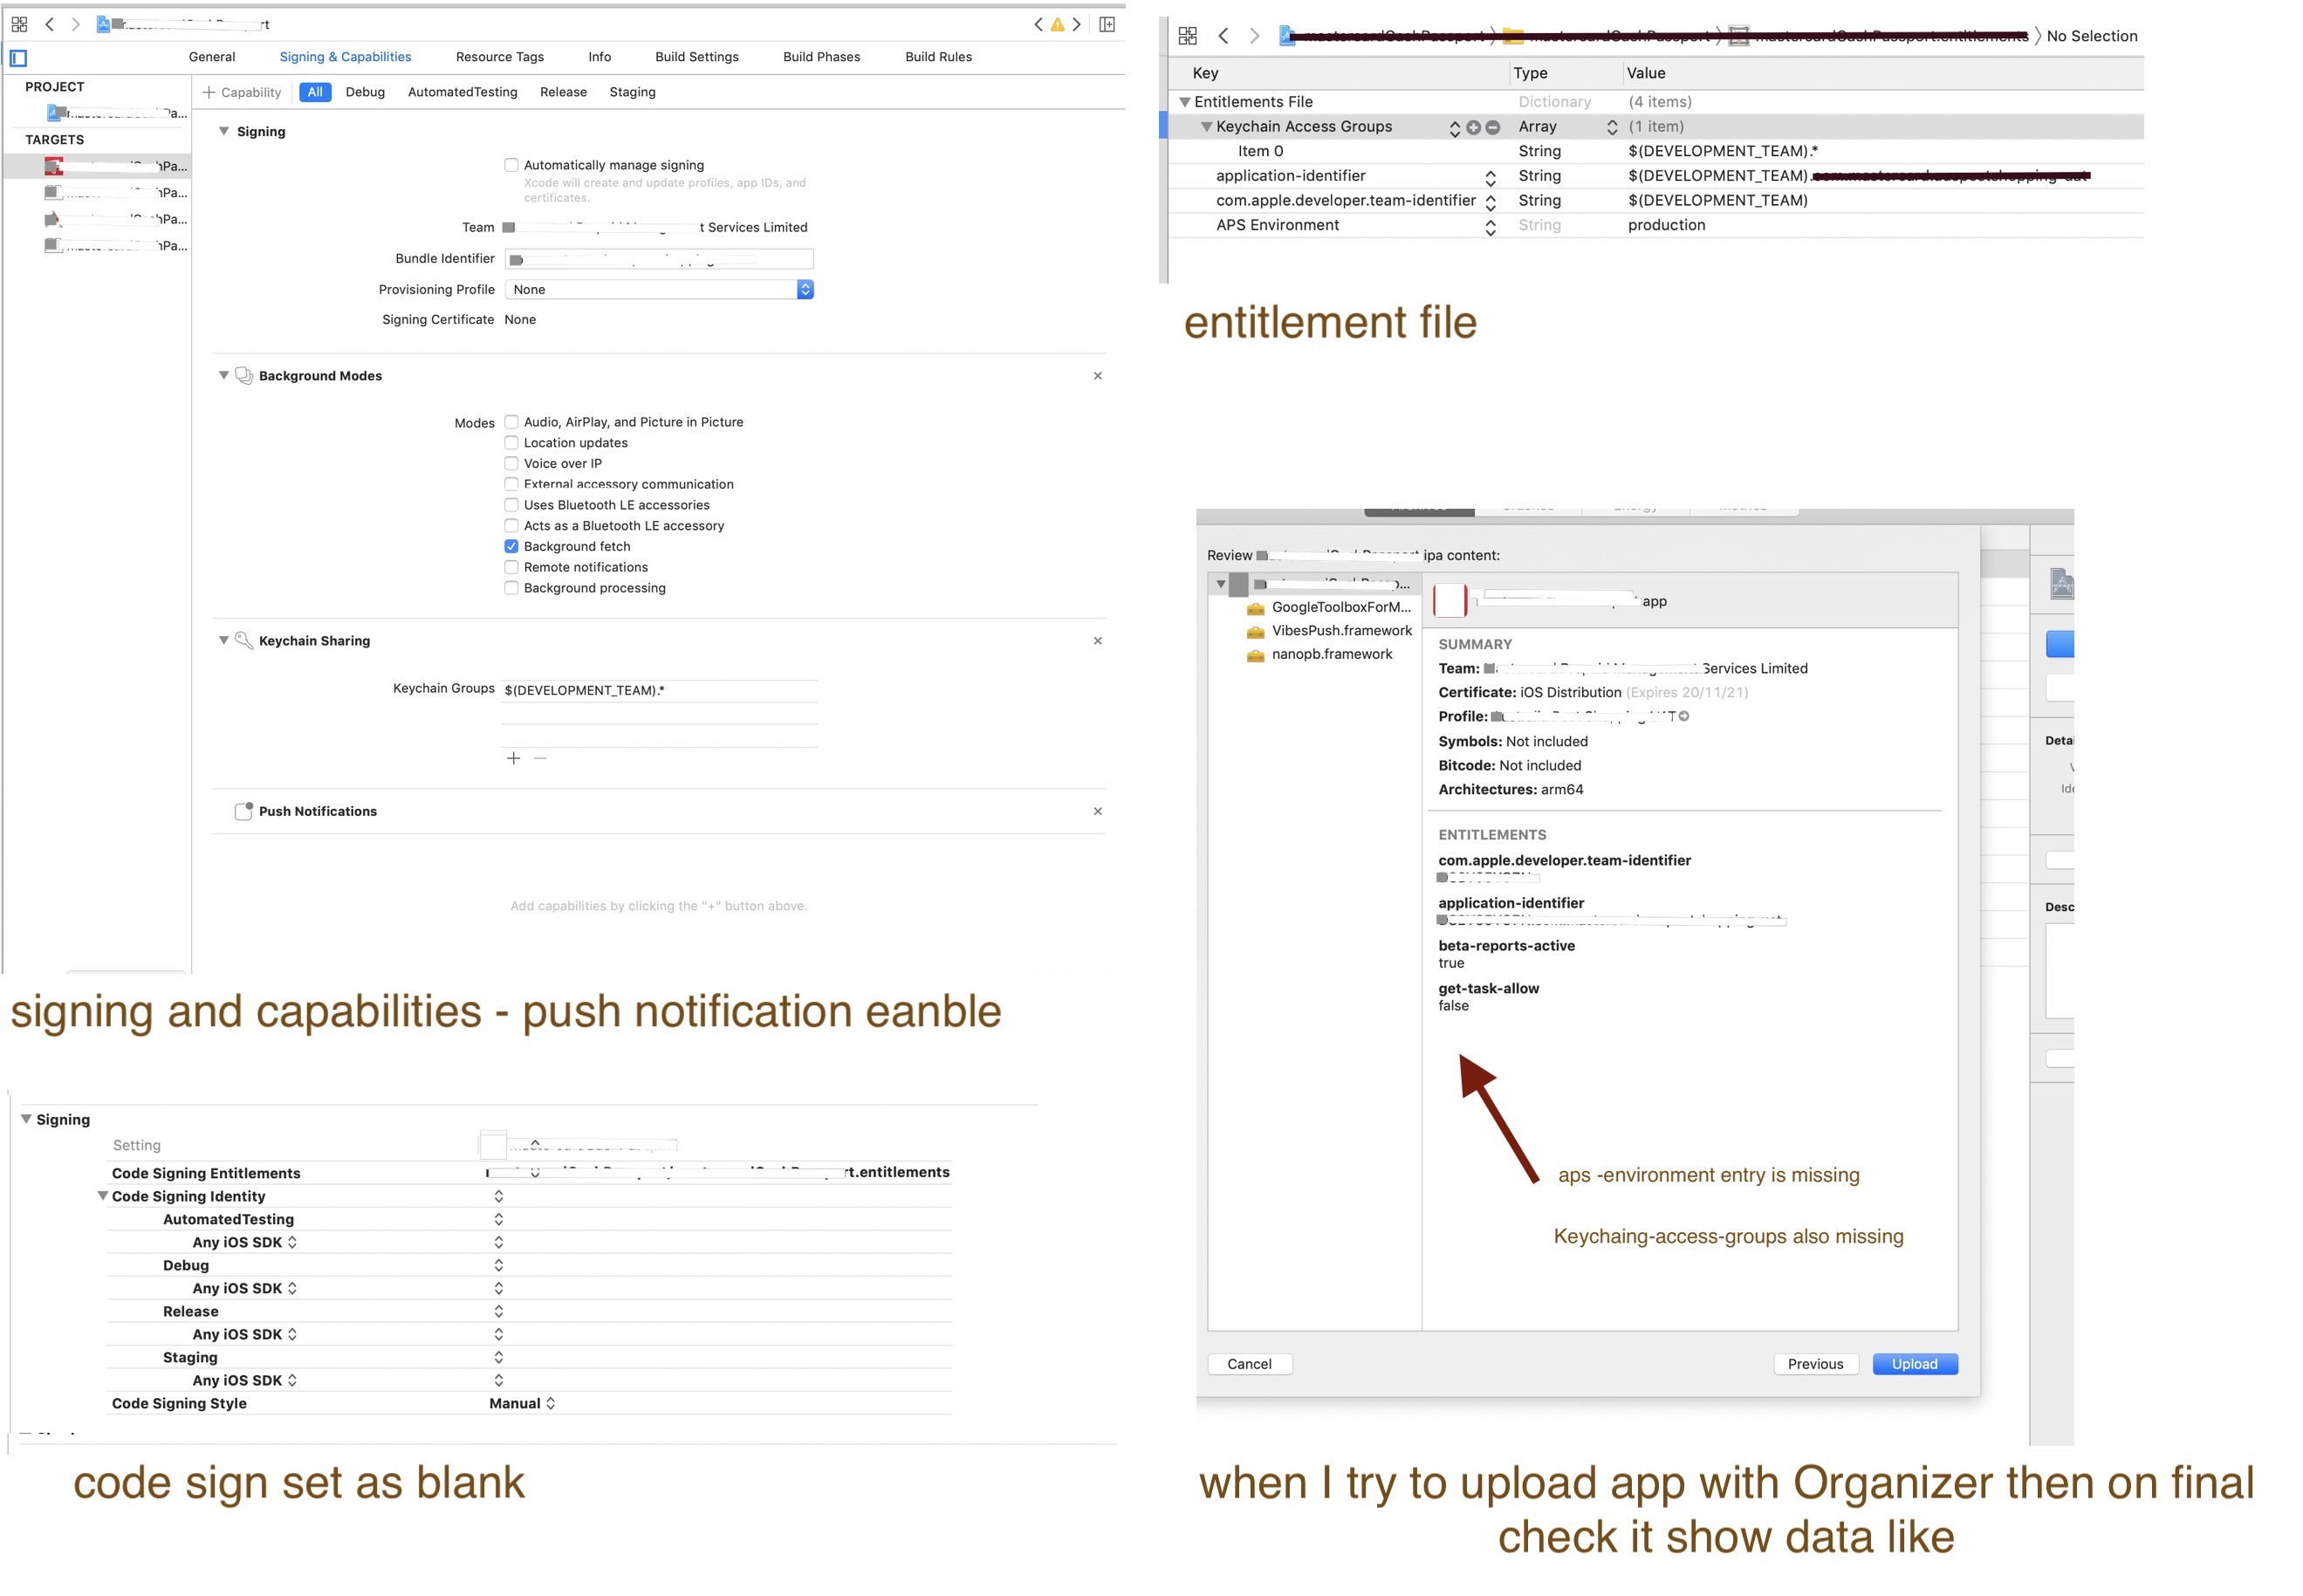Click plus icon on Keychain Access Groups row
Viewport: 2303px width, 1596px height.
(x=1472, y=127)
